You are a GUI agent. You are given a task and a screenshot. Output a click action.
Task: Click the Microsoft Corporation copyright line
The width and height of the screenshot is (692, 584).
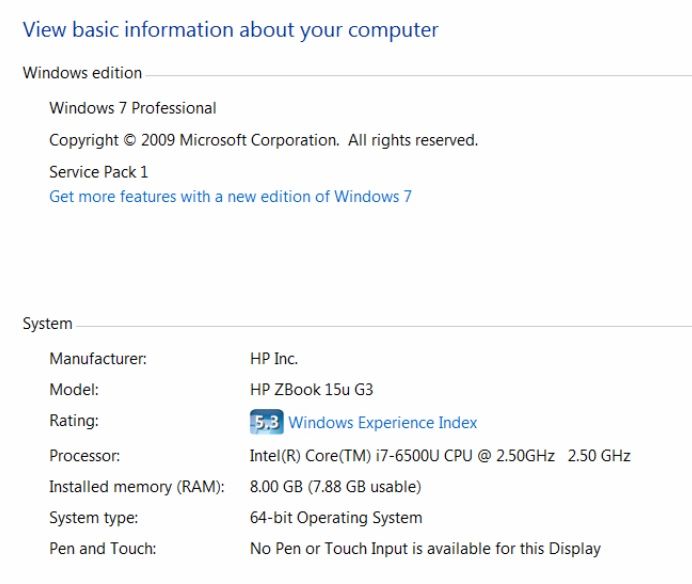click(263, 140)
